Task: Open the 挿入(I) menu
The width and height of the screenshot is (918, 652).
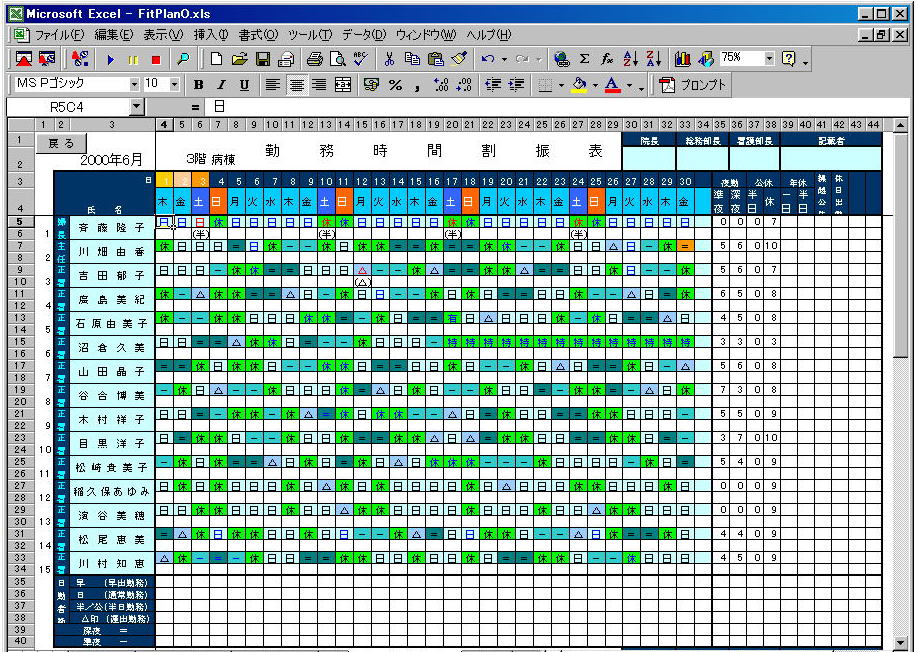Action: click(x=210, y=35)
